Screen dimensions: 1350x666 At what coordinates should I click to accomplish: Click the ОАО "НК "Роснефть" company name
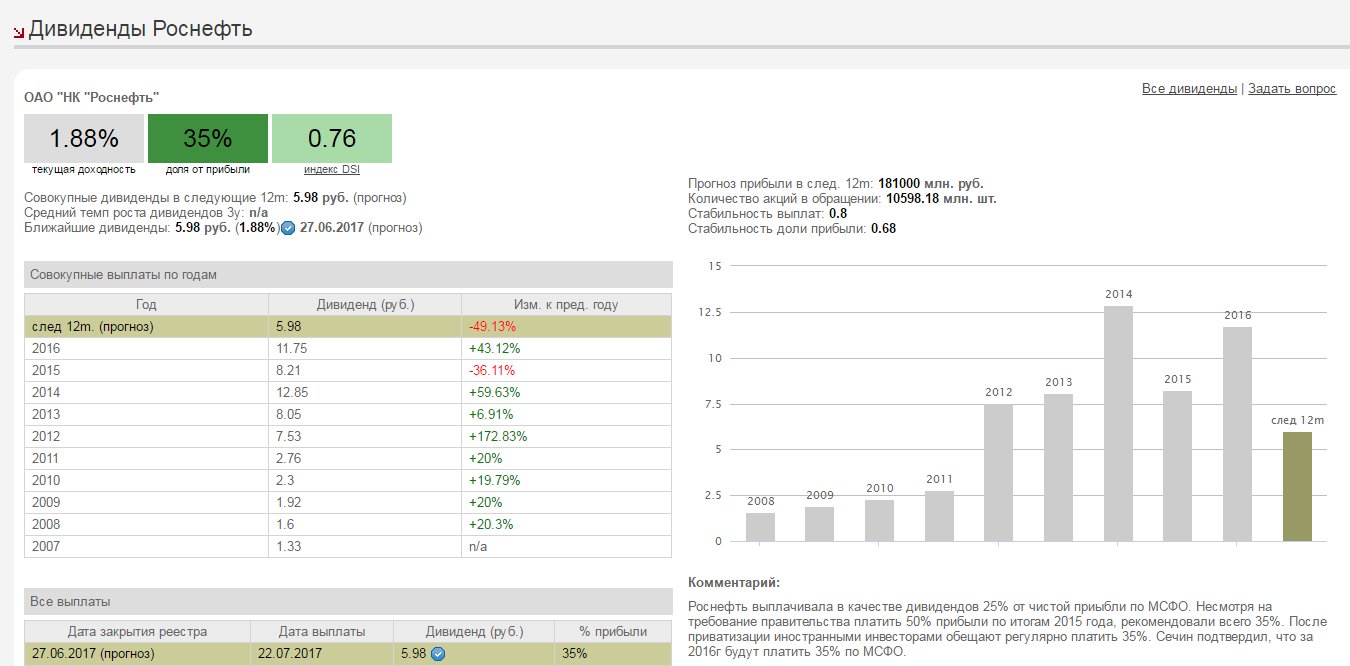click(x=92, y=97)
